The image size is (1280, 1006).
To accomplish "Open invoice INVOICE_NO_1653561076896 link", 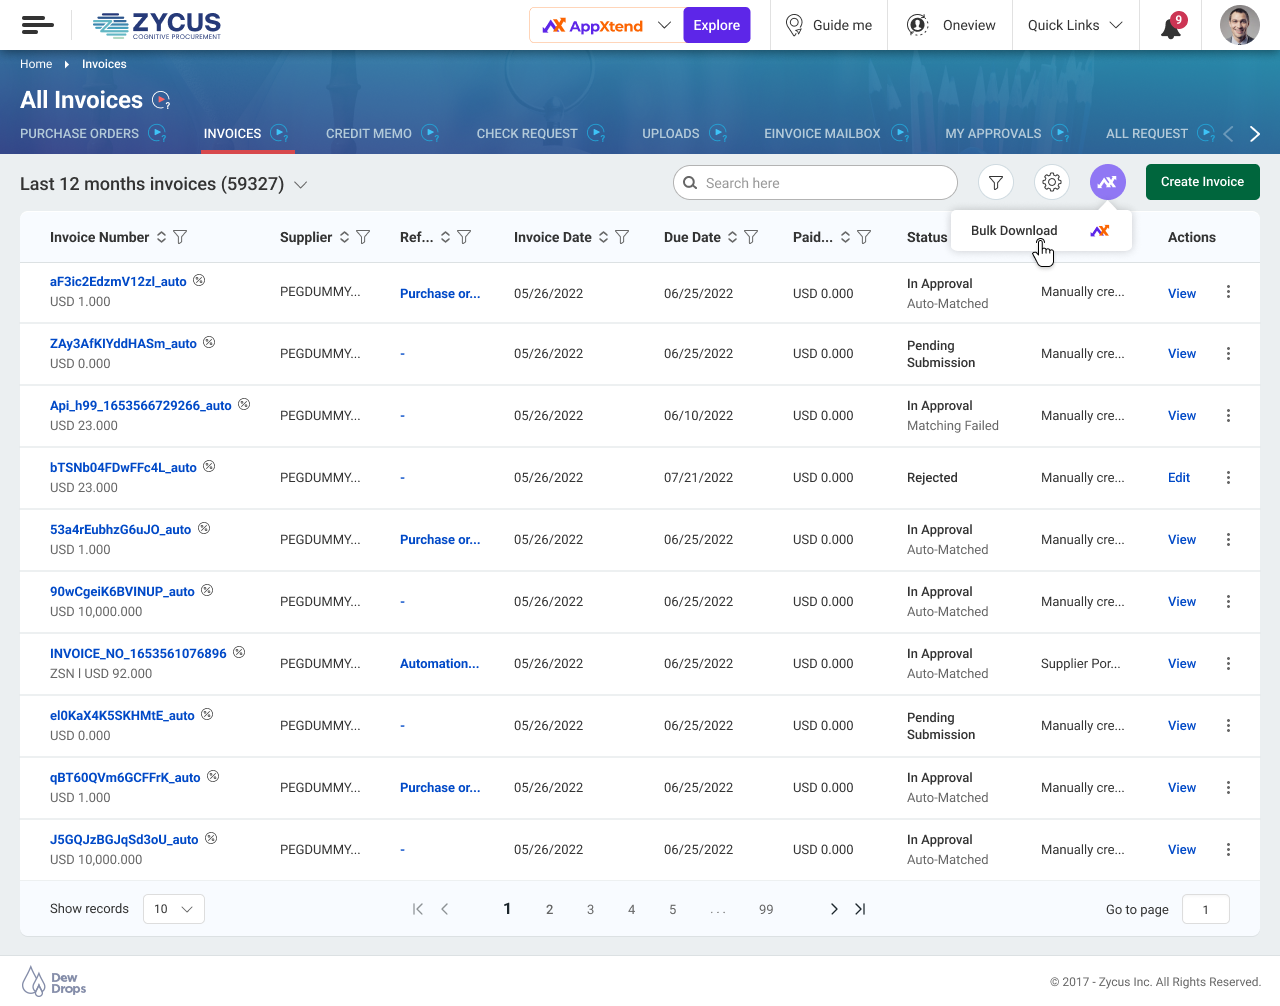I will 138,654.
